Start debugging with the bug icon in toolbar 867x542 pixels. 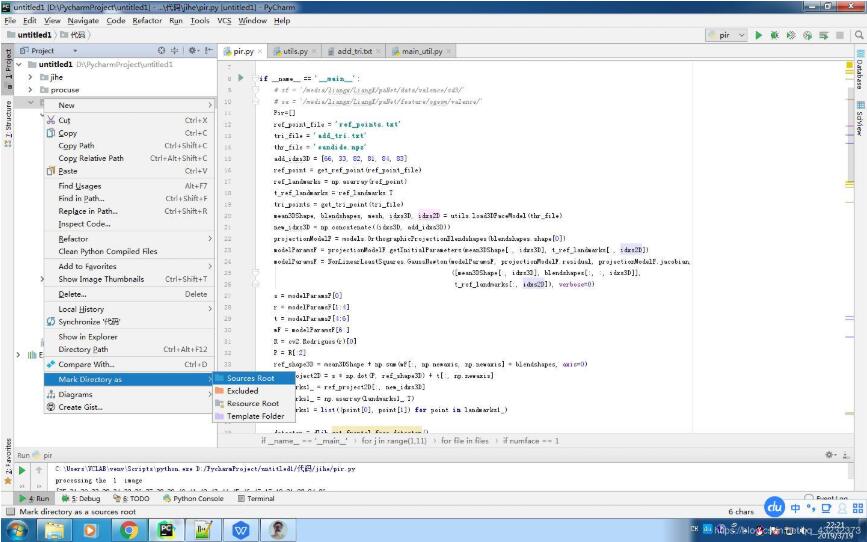coord(775,35)
